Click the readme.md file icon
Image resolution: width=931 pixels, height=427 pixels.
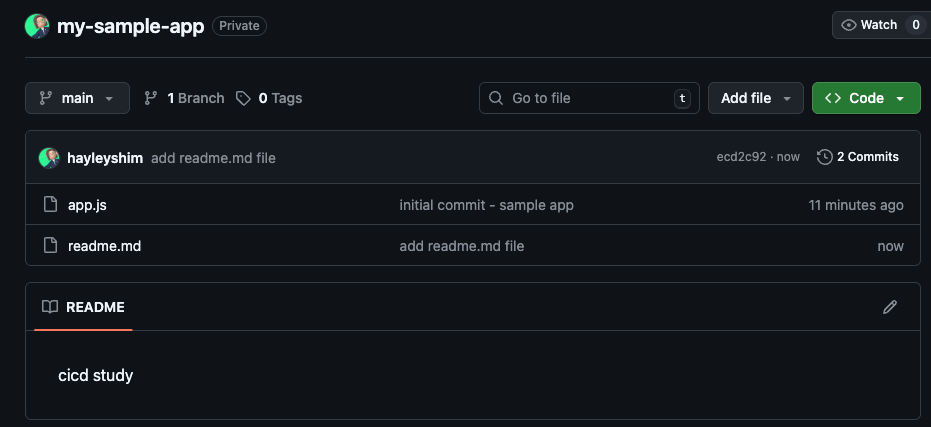point(50,246)
